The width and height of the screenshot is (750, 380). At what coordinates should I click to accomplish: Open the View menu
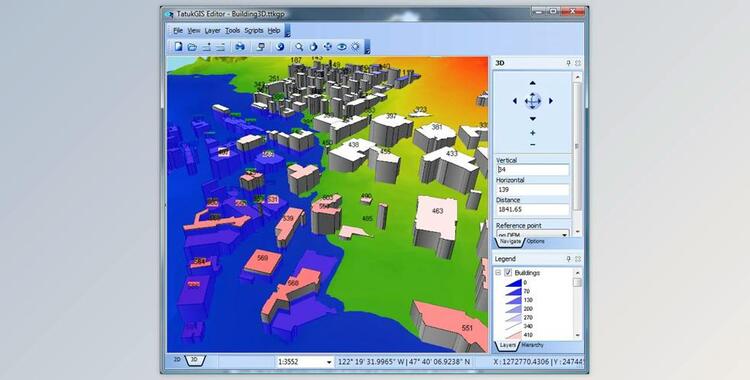point(194,31)
